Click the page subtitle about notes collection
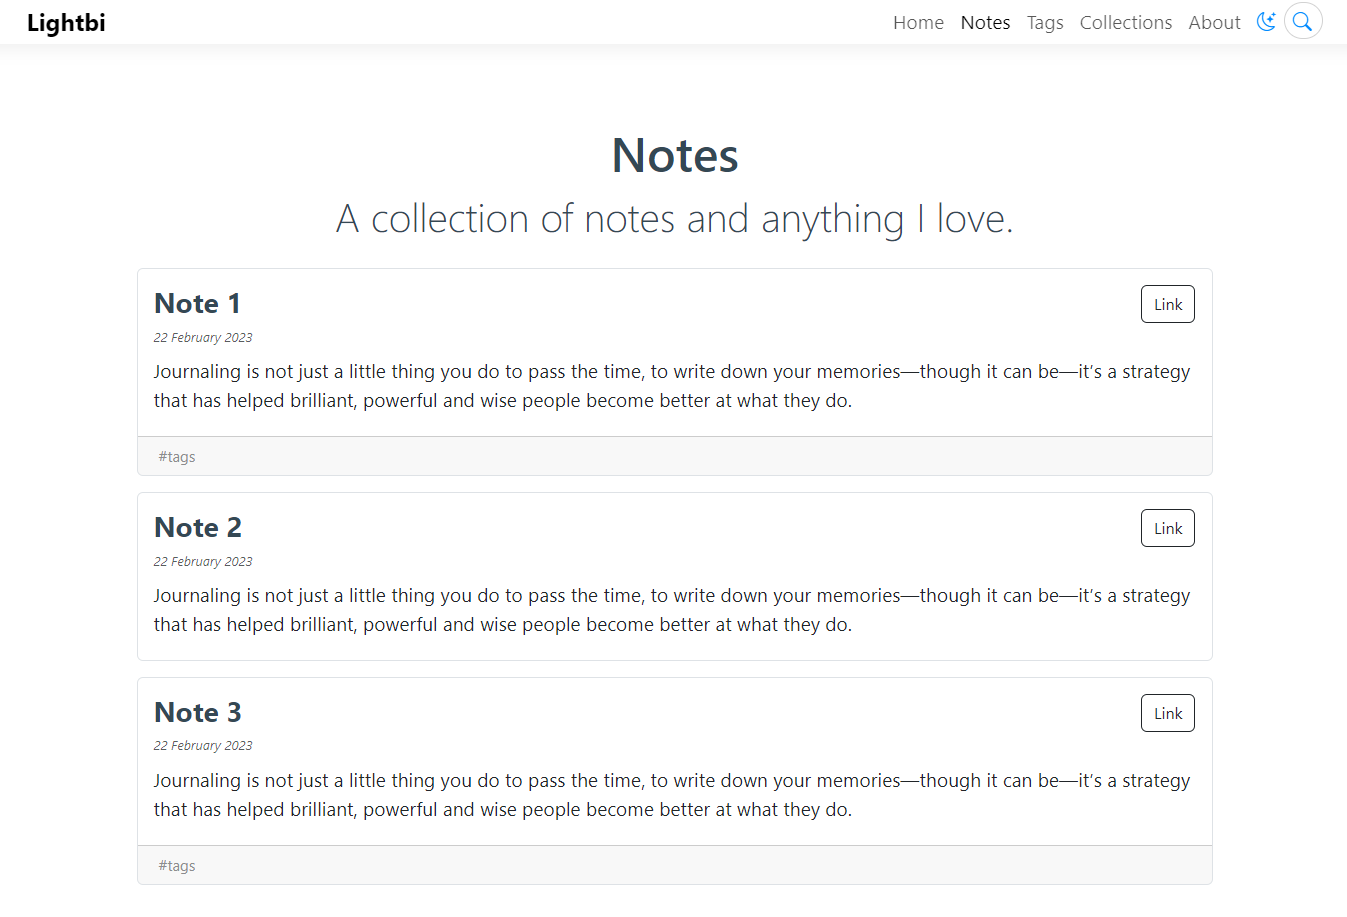 (x=674, y=219)
